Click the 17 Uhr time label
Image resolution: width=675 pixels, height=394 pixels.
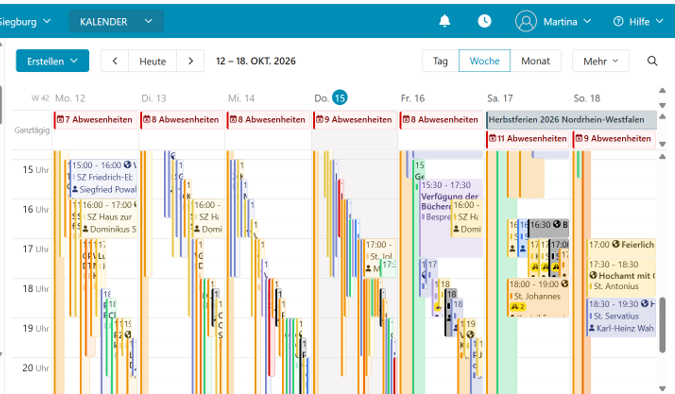click(36, 249)
